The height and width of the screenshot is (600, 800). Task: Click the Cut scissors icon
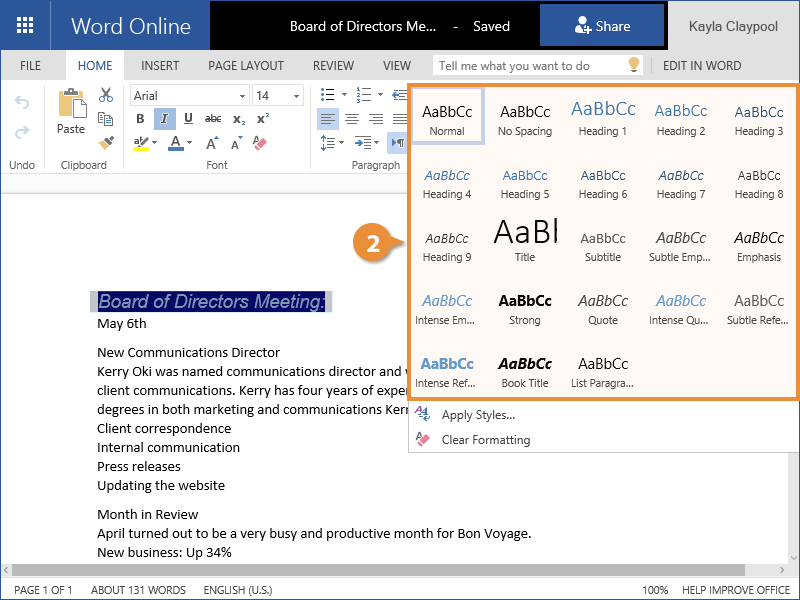pyautogui.click(x=106, y=96)
